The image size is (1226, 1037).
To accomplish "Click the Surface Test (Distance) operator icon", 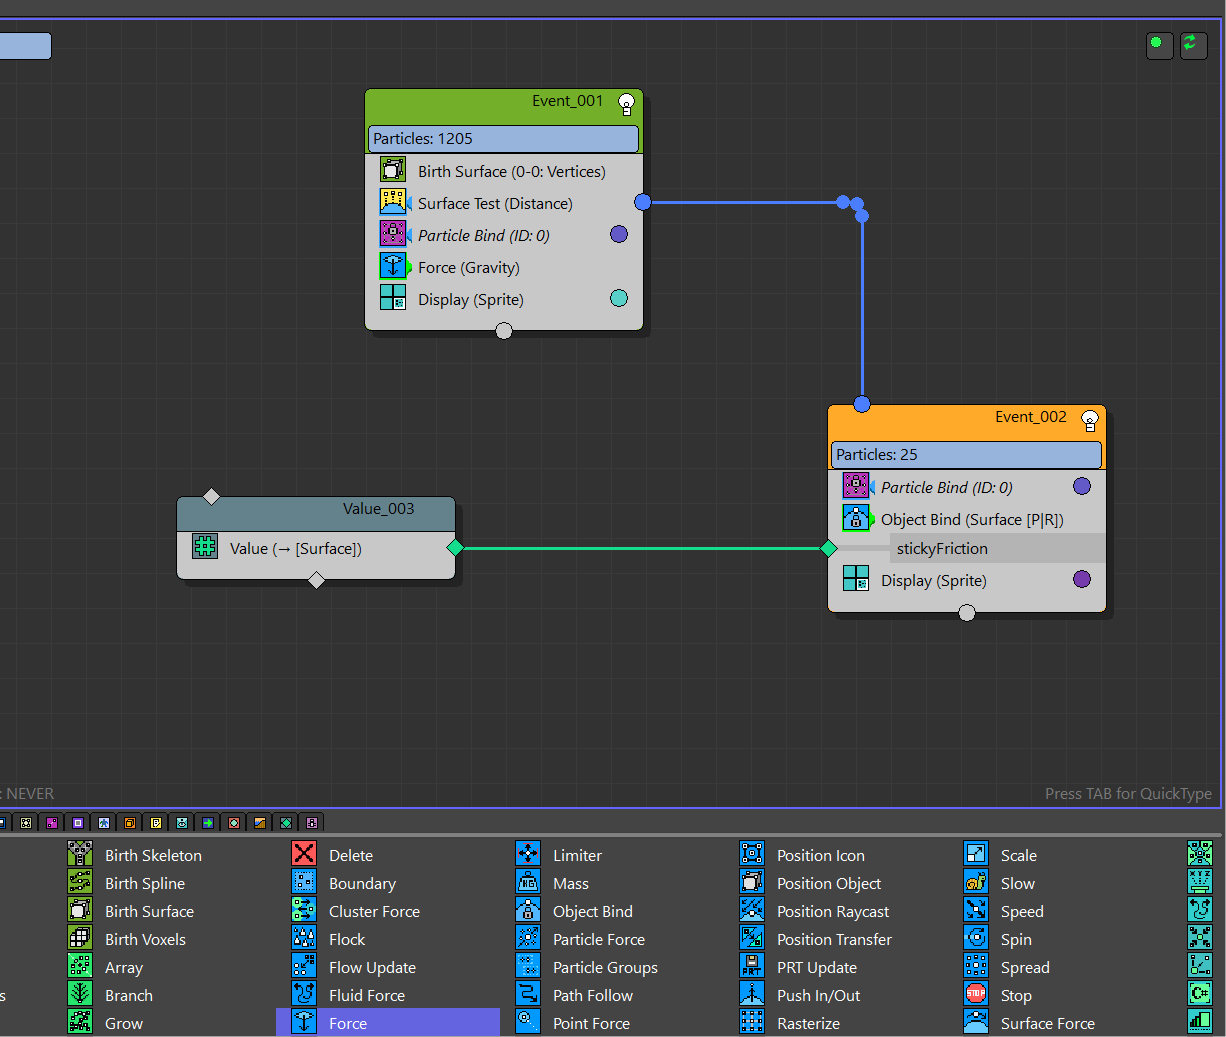I will (392, 202).
